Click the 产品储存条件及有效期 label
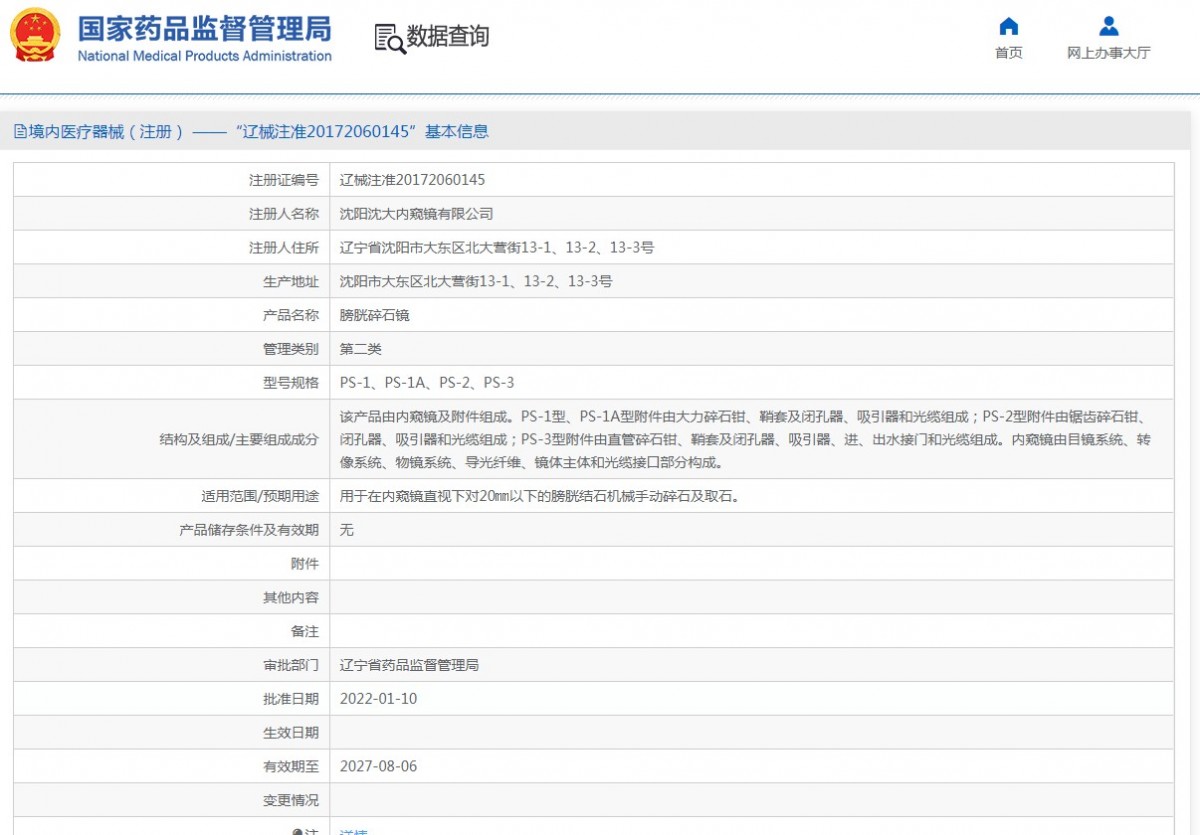The width and height of the screenshot is (1200, 835). (x=249, y=530)
